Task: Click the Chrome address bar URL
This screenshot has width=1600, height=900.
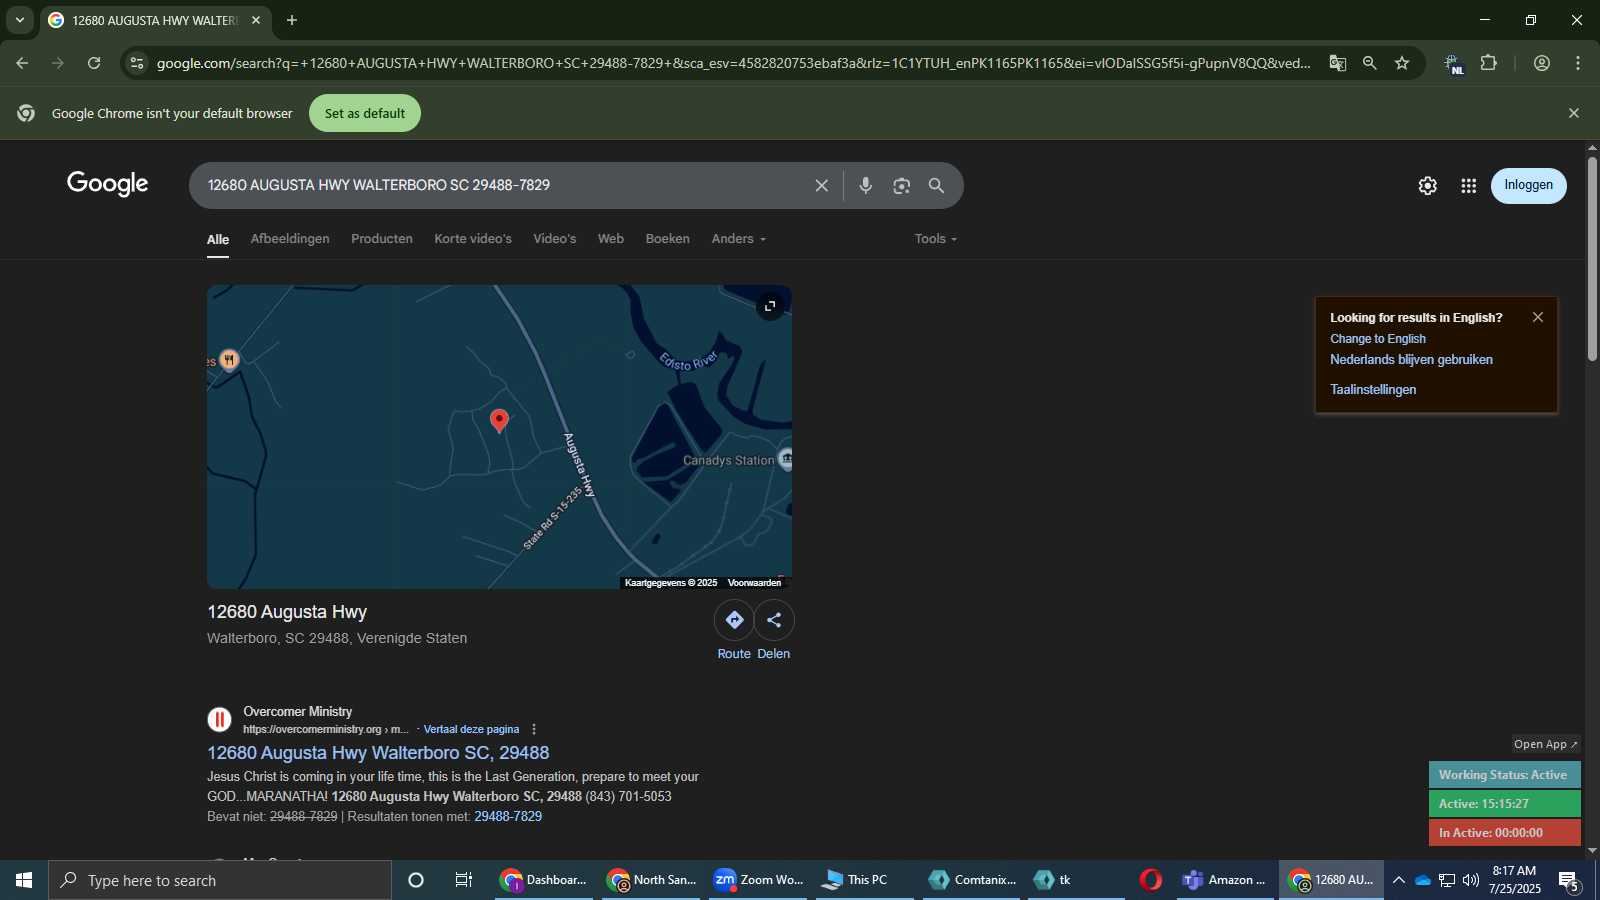Action: (733, 63)
